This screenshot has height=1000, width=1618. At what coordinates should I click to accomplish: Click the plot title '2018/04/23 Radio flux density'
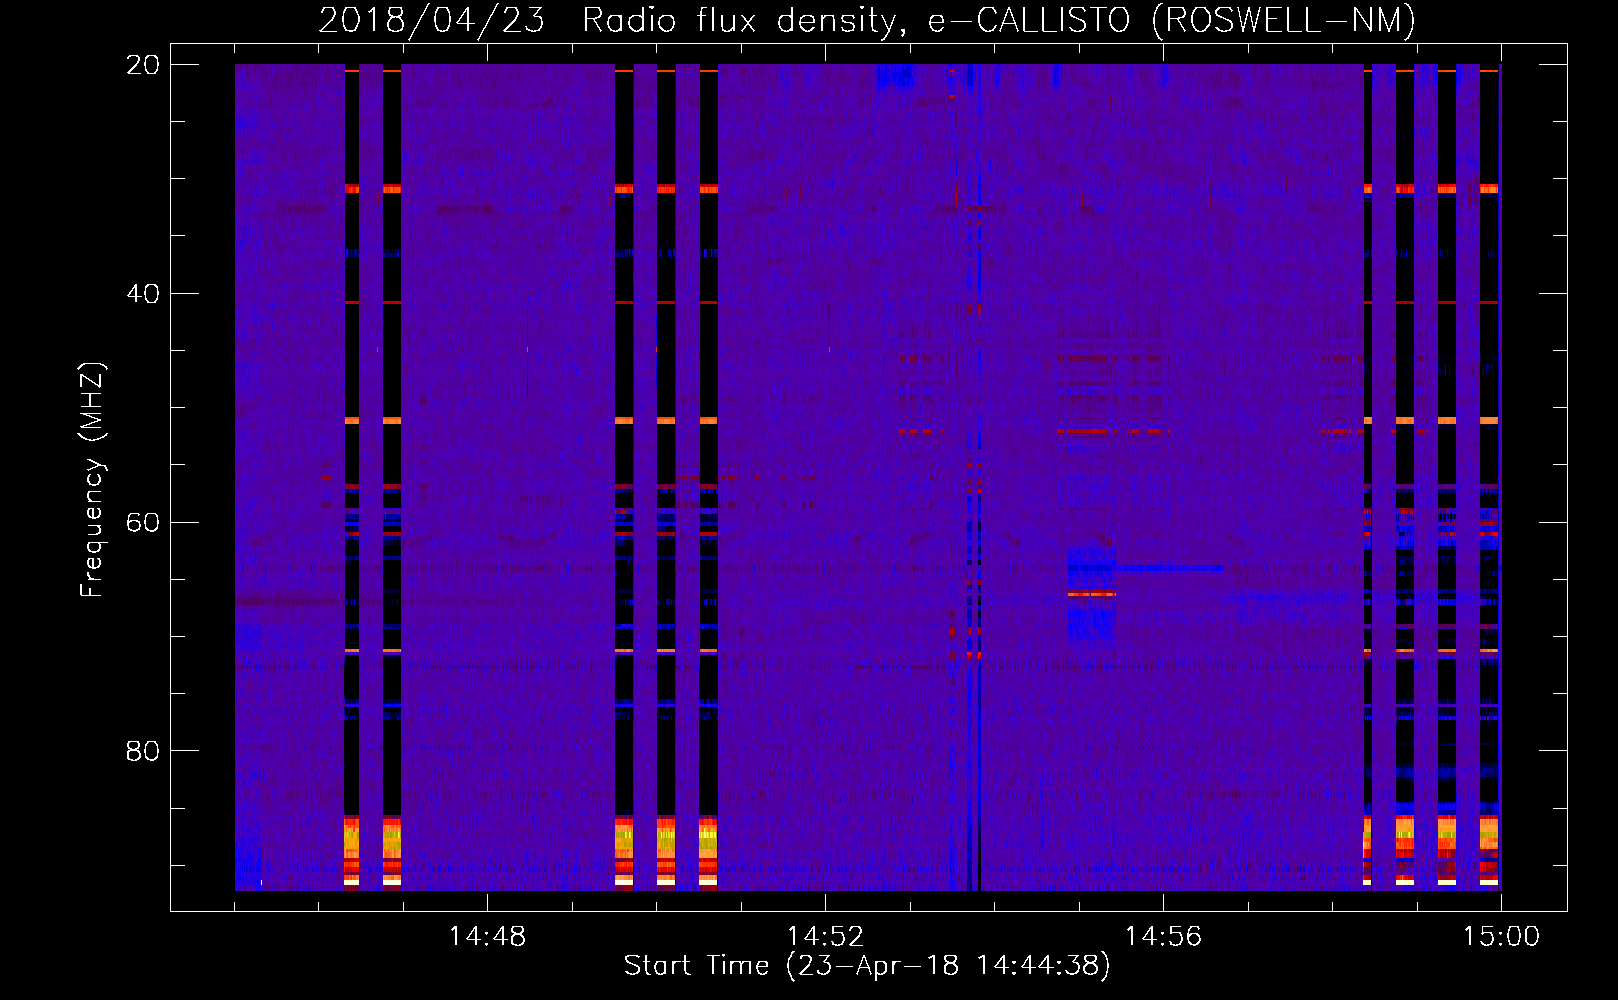pyautogui.click(x=612, y=20)
